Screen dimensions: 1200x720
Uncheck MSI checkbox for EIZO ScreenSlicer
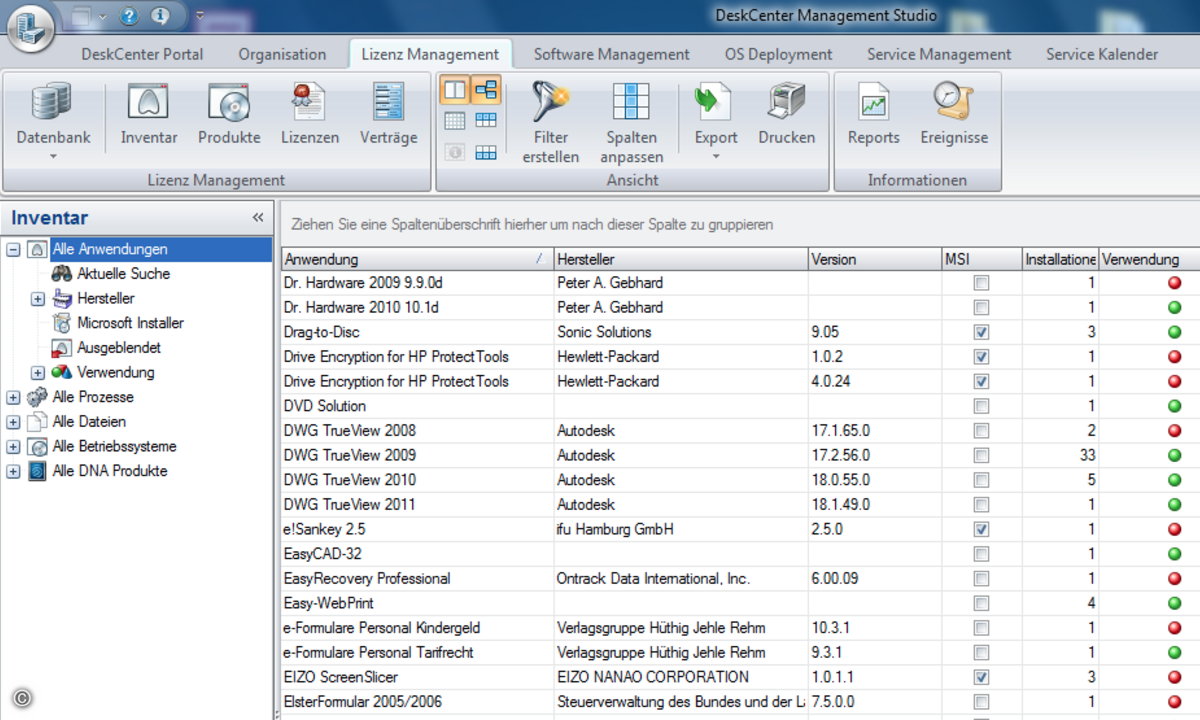coord(981,677)
